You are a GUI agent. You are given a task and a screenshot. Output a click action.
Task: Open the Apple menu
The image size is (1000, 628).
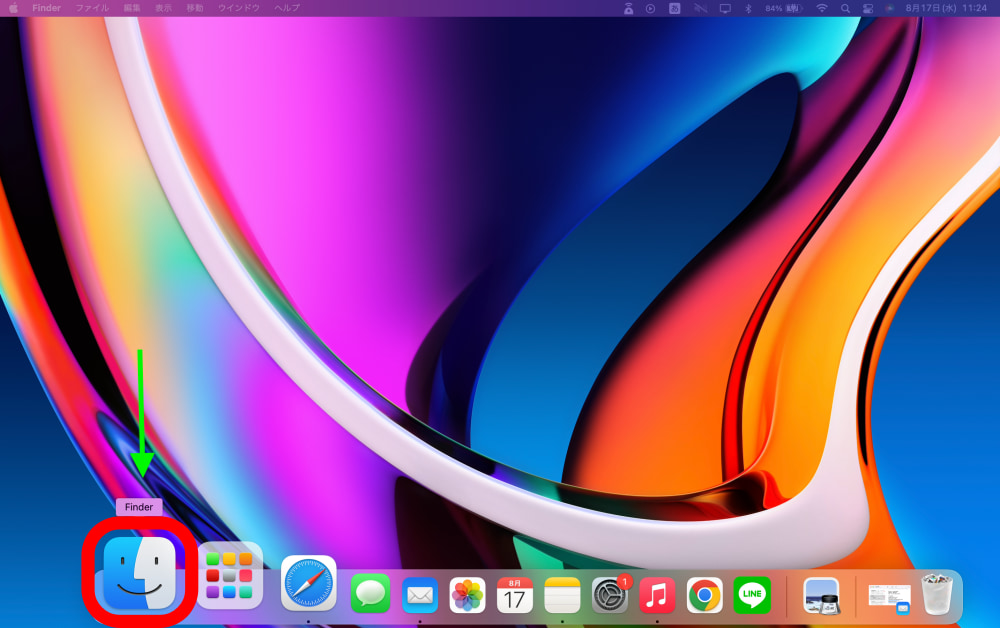tap(13, 8)
